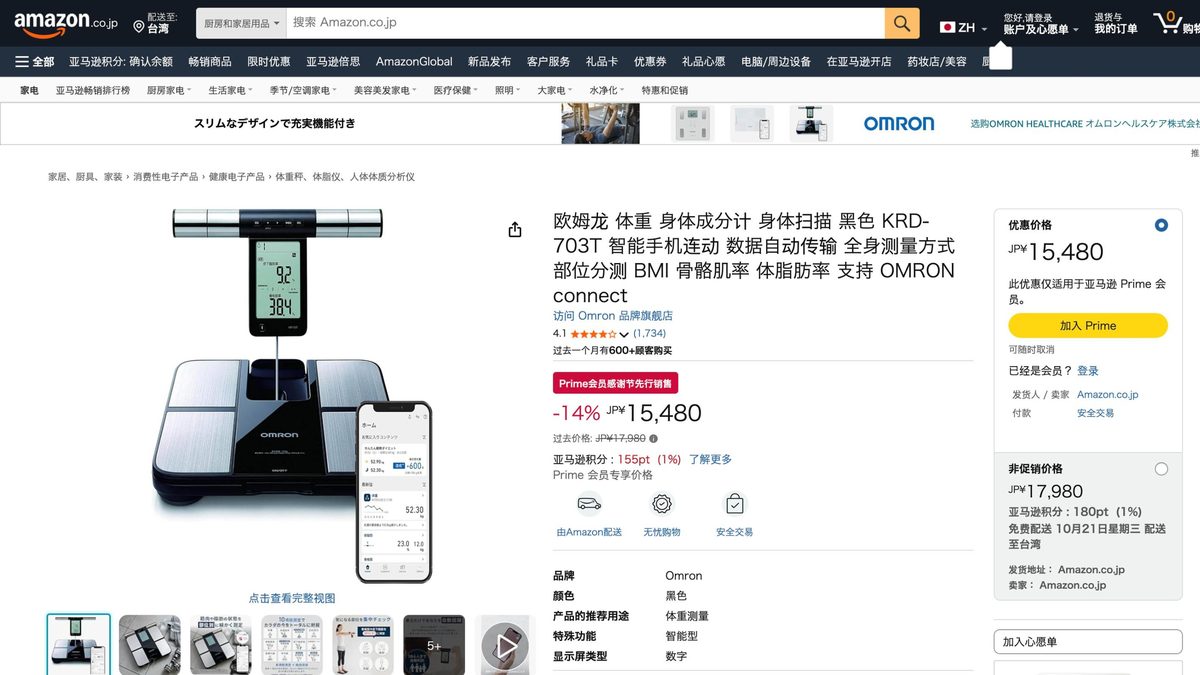Open the 全部 hamburger menu
This screenshot has width=1200, height=675.
pos(35,61)
